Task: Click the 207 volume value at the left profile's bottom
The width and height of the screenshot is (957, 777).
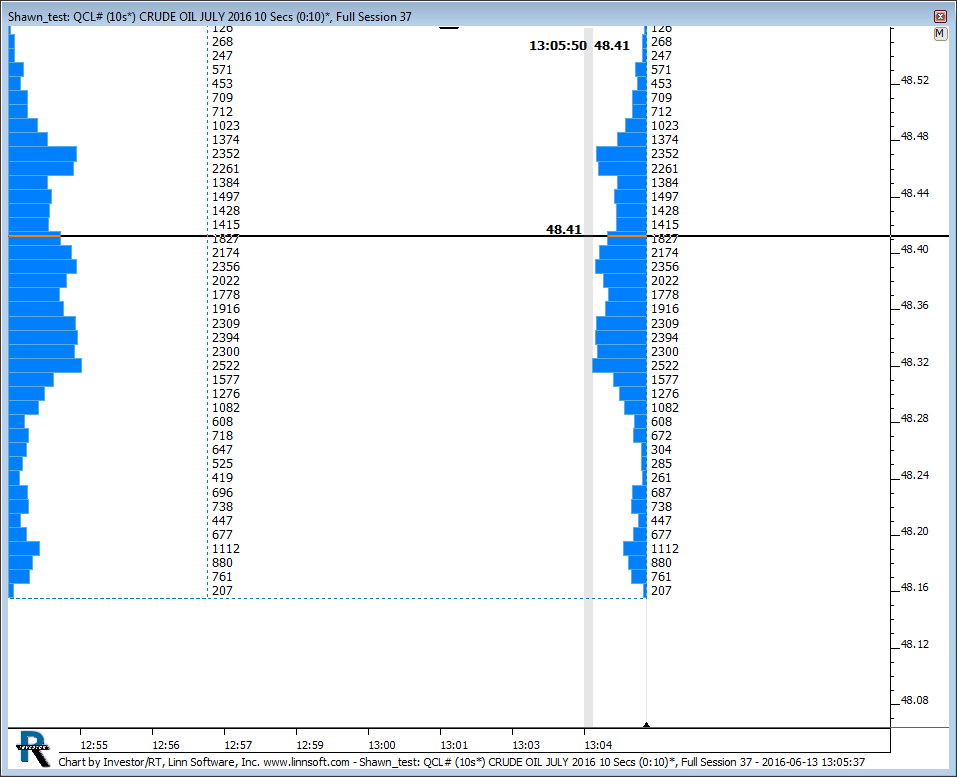Action: click(x=222, y=592)
